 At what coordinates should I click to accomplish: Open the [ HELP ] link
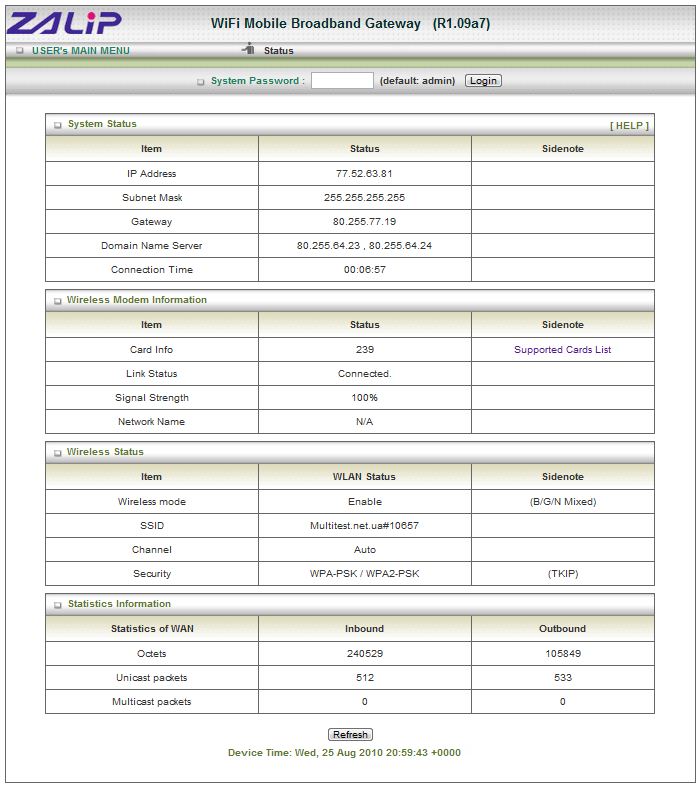[x=629, y=125]
